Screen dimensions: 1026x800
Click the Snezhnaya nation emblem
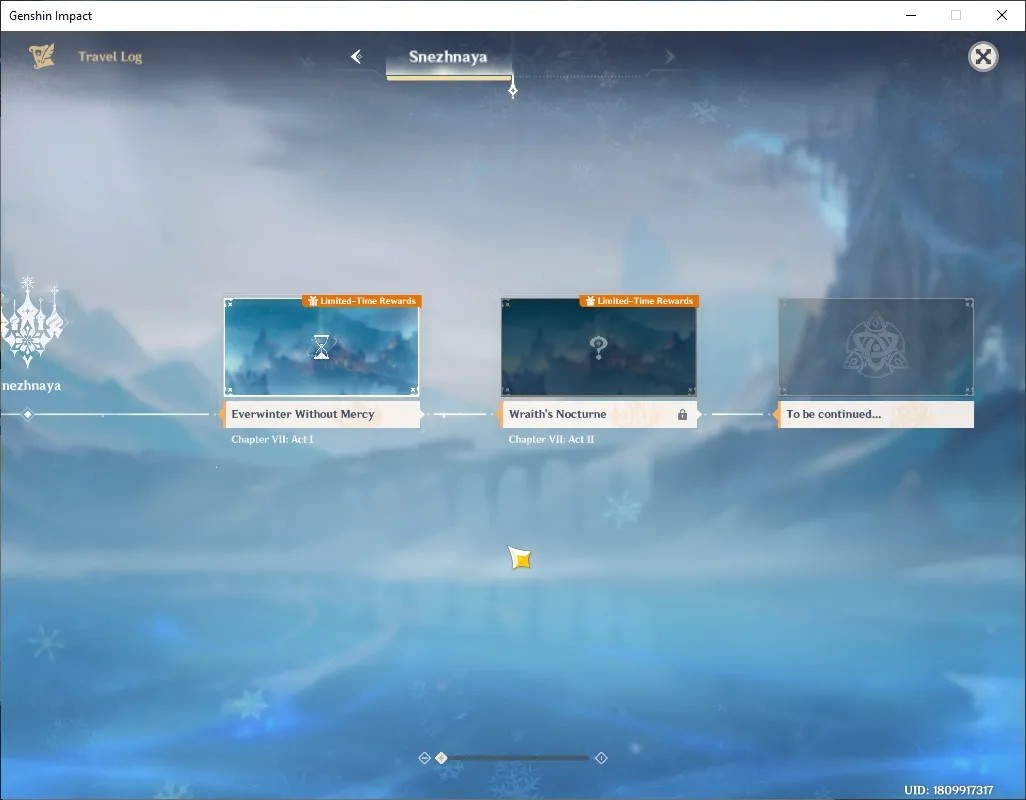[x=31, y=321]
